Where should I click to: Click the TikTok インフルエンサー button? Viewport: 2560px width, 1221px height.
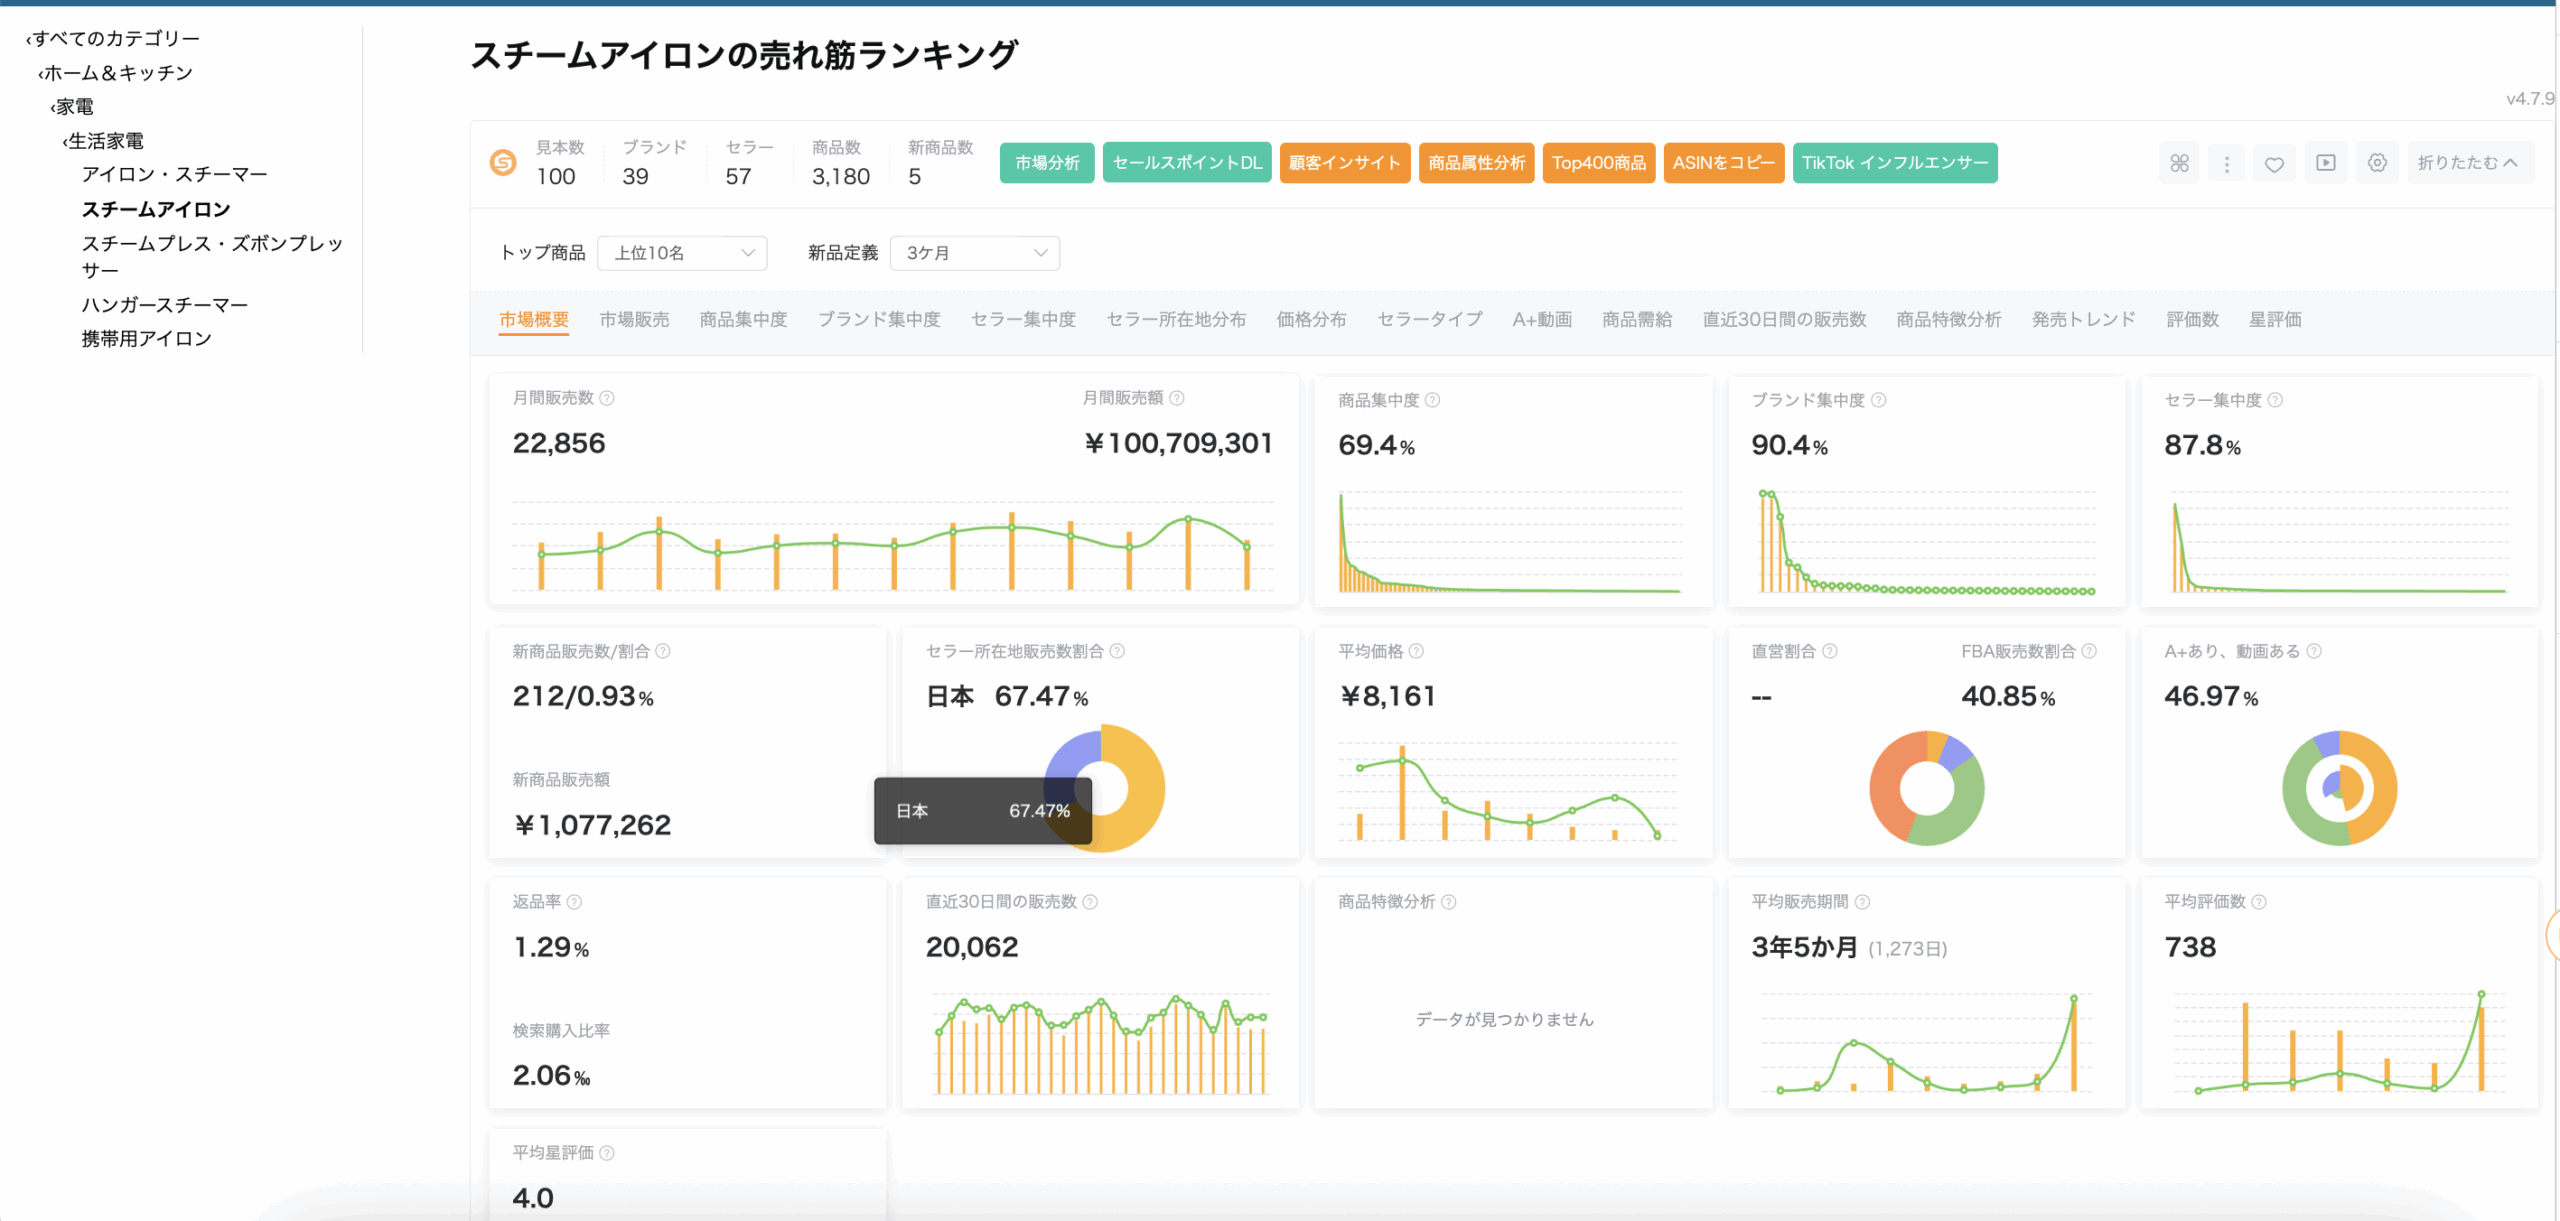click(x=1894, y=163)
